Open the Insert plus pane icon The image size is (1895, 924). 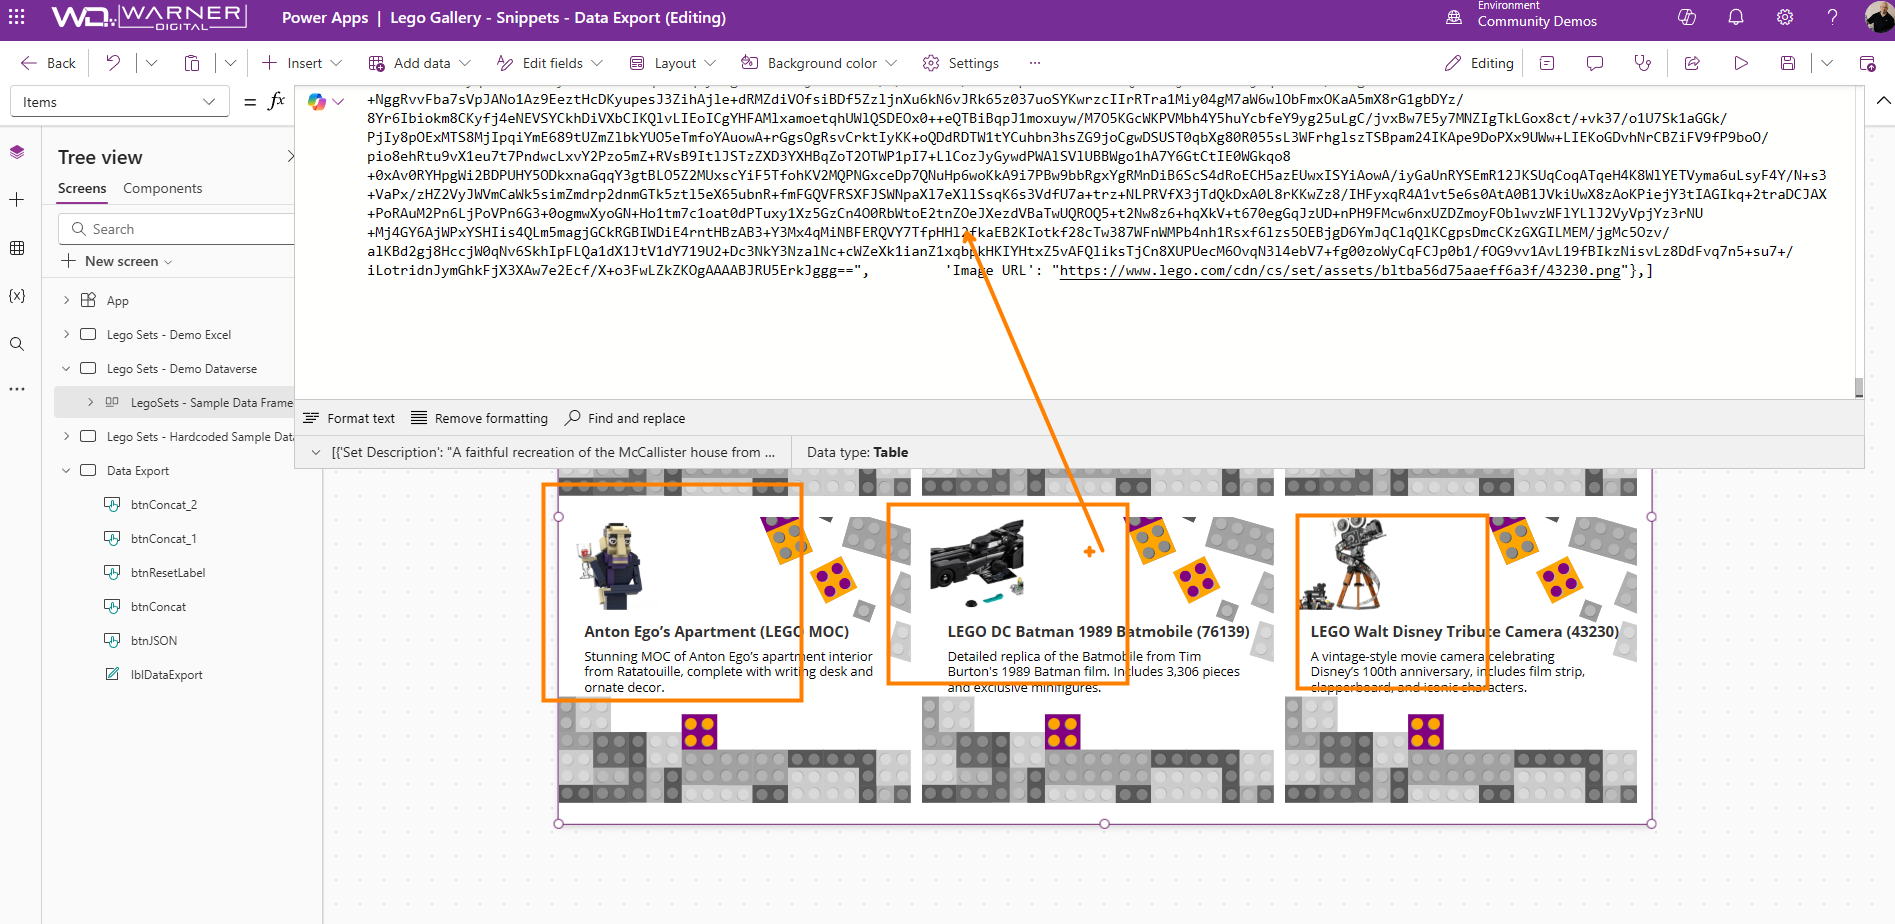[17, 200]
